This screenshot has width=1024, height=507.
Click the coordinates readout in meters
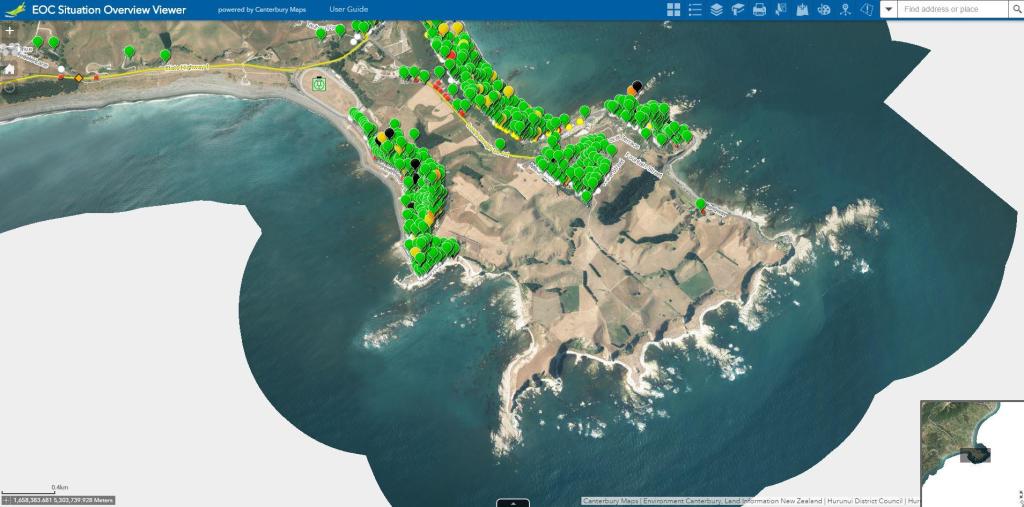point(63,500)
